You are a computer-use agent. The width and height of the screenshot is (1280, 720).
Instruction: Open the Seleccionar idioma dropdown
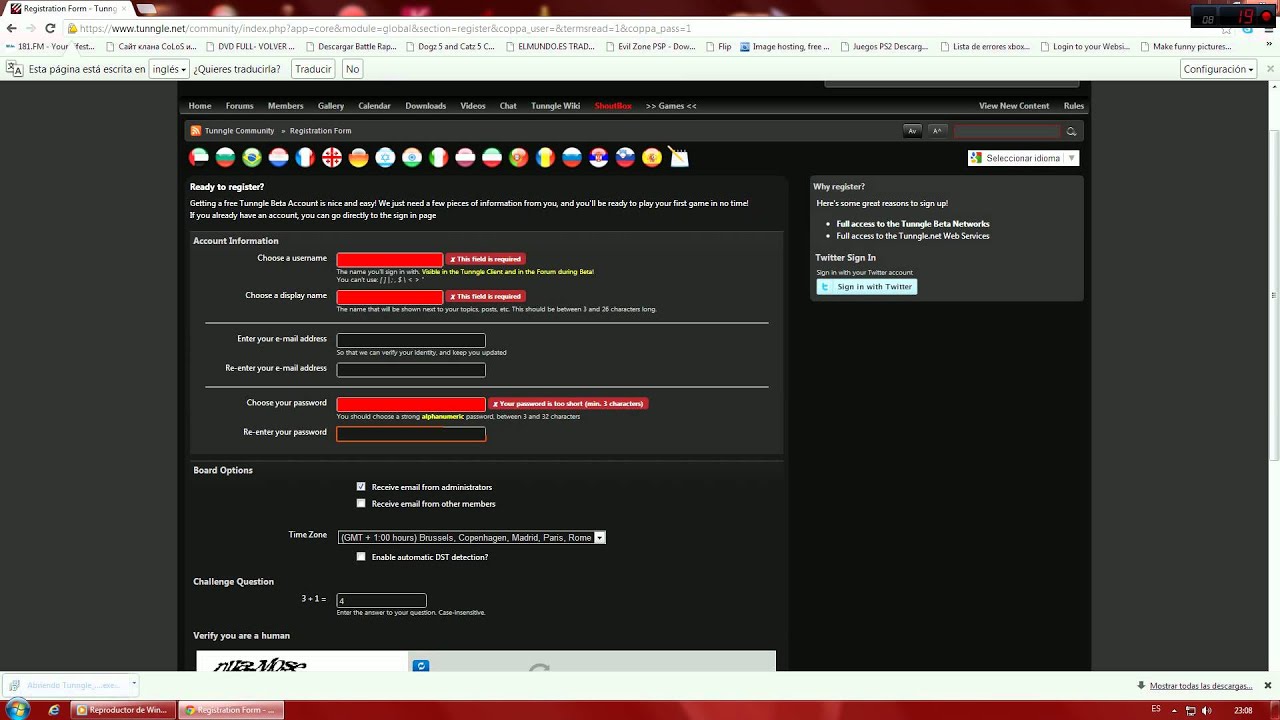1023,158
